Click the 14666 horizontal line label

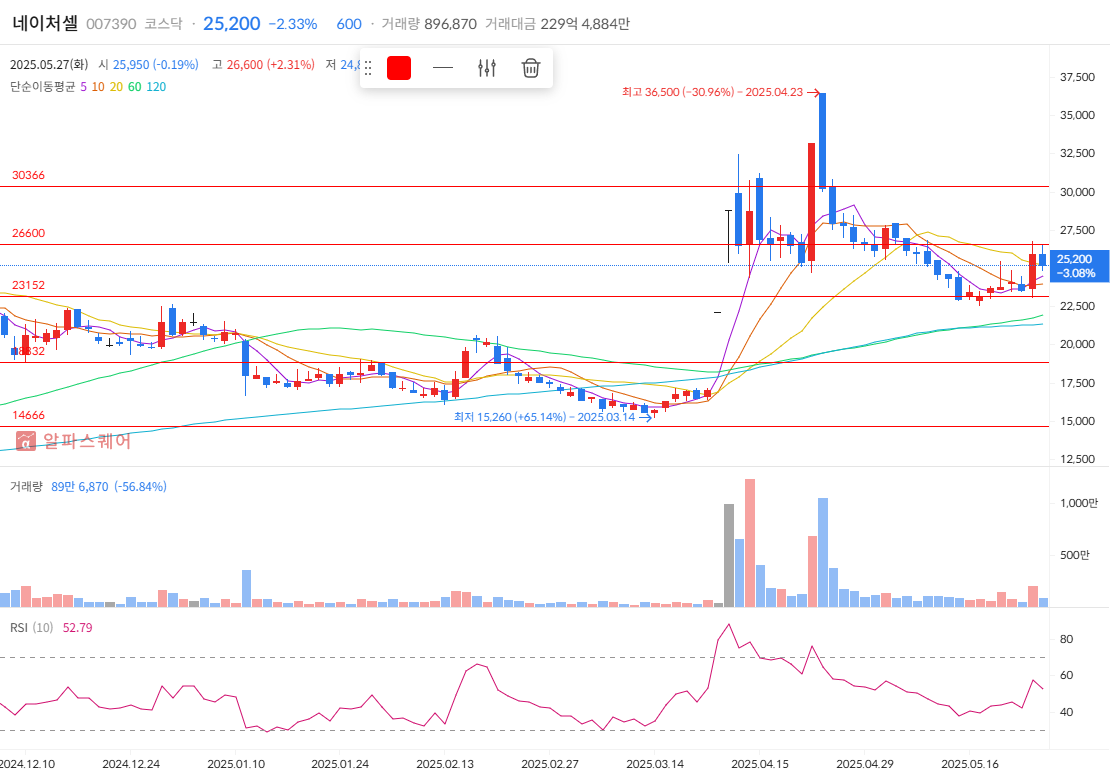point(28,415)
